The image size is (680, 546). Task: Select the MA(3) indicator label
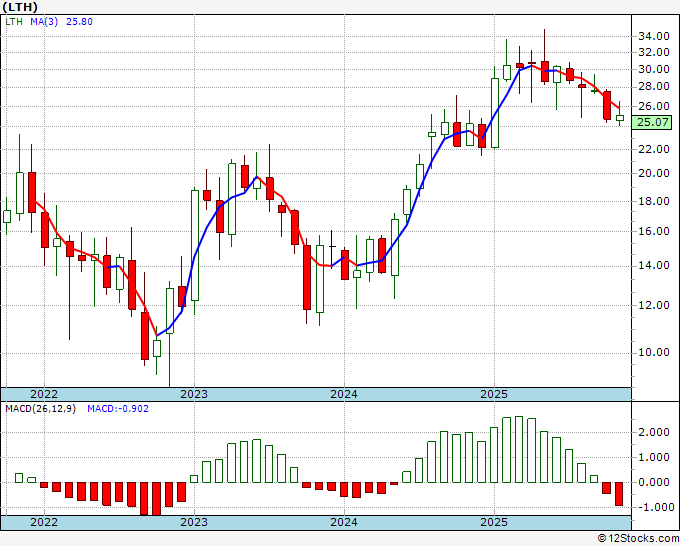pos(44,22)
